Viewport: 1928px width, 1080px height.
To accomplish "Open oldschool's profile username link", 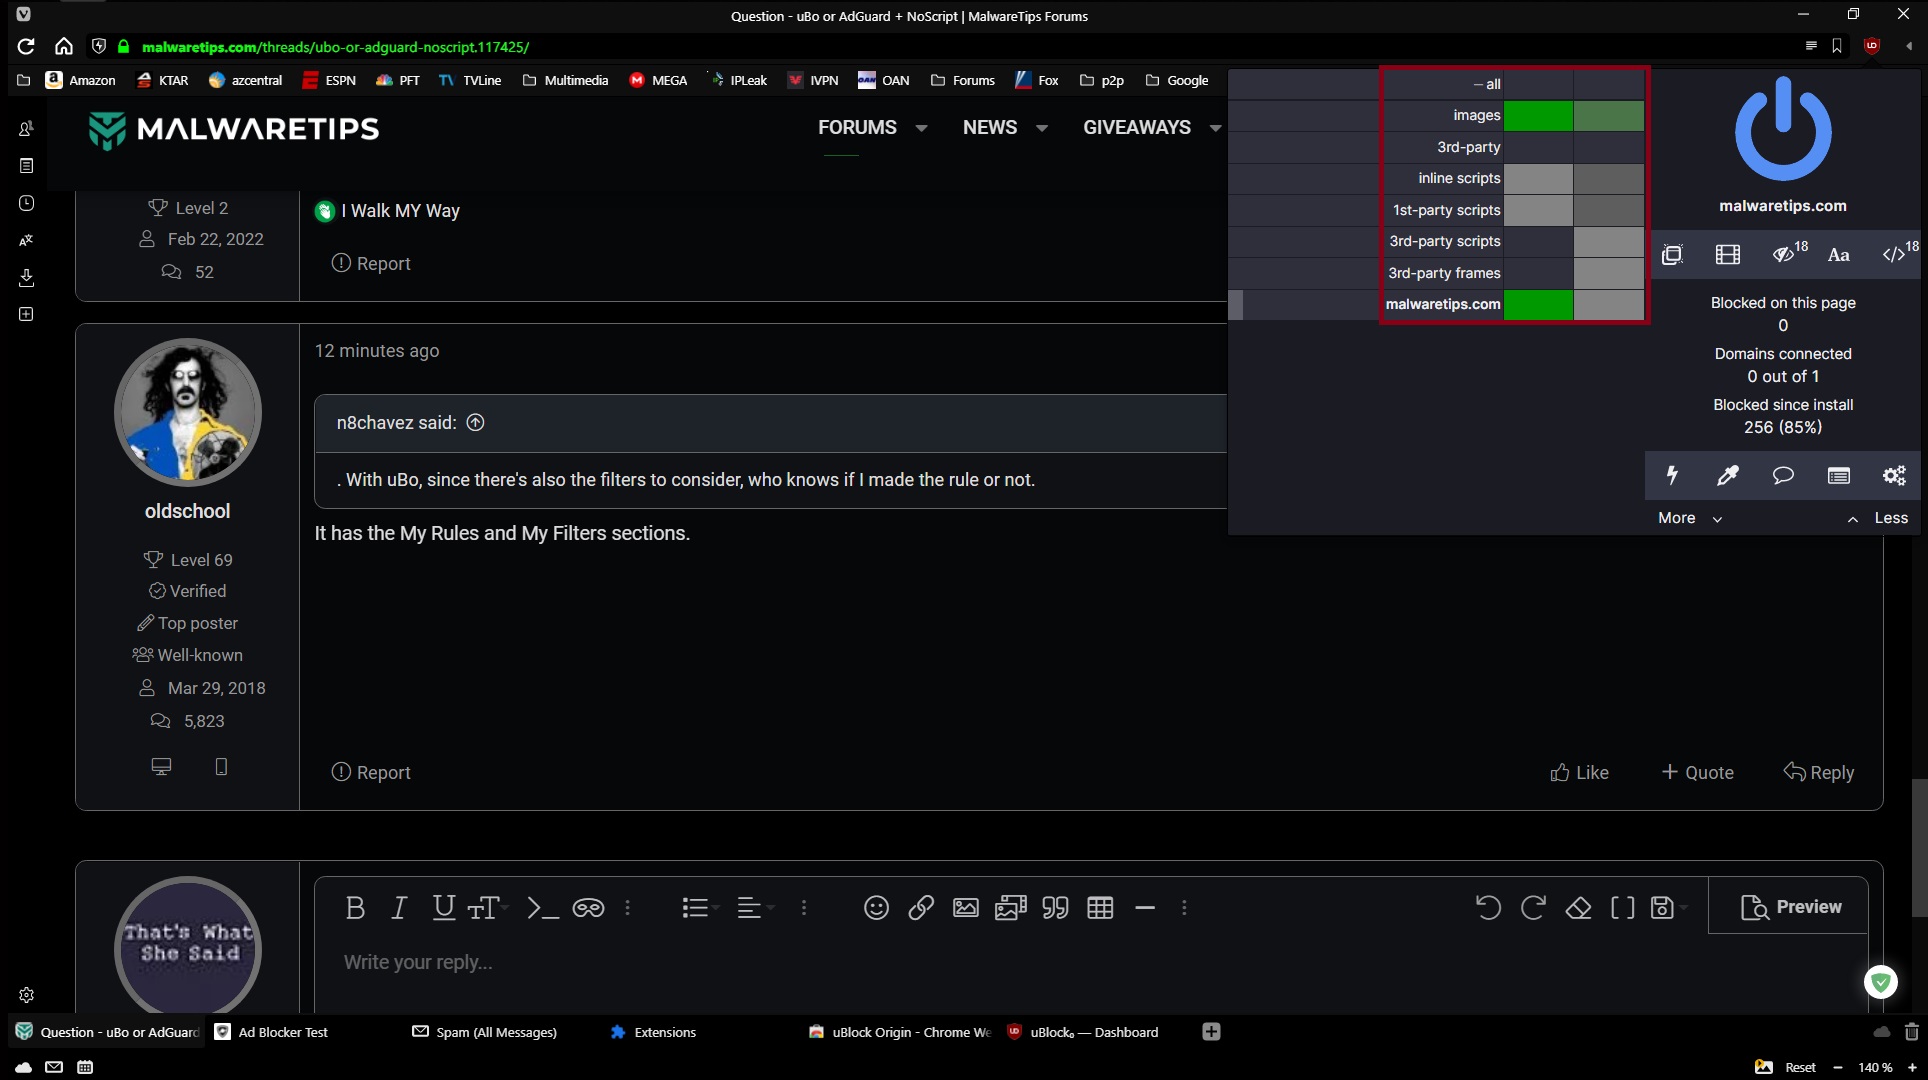I will [187, 511].
